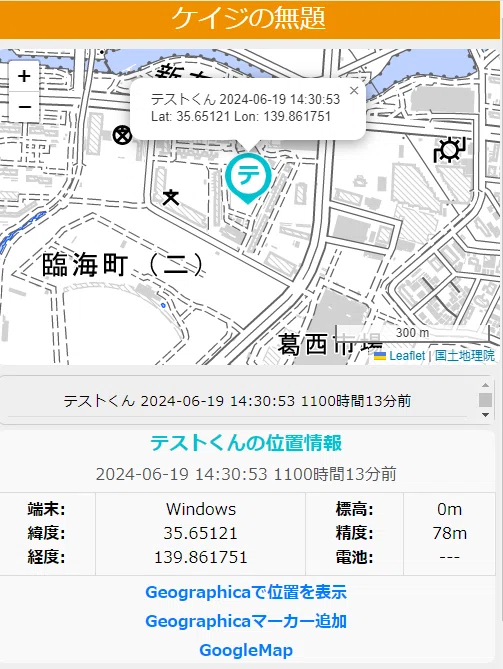Image resolution: width=503 pixels, height=669 pixels.
Task: Click the altitude value 0m
Action: pos(450,509)
